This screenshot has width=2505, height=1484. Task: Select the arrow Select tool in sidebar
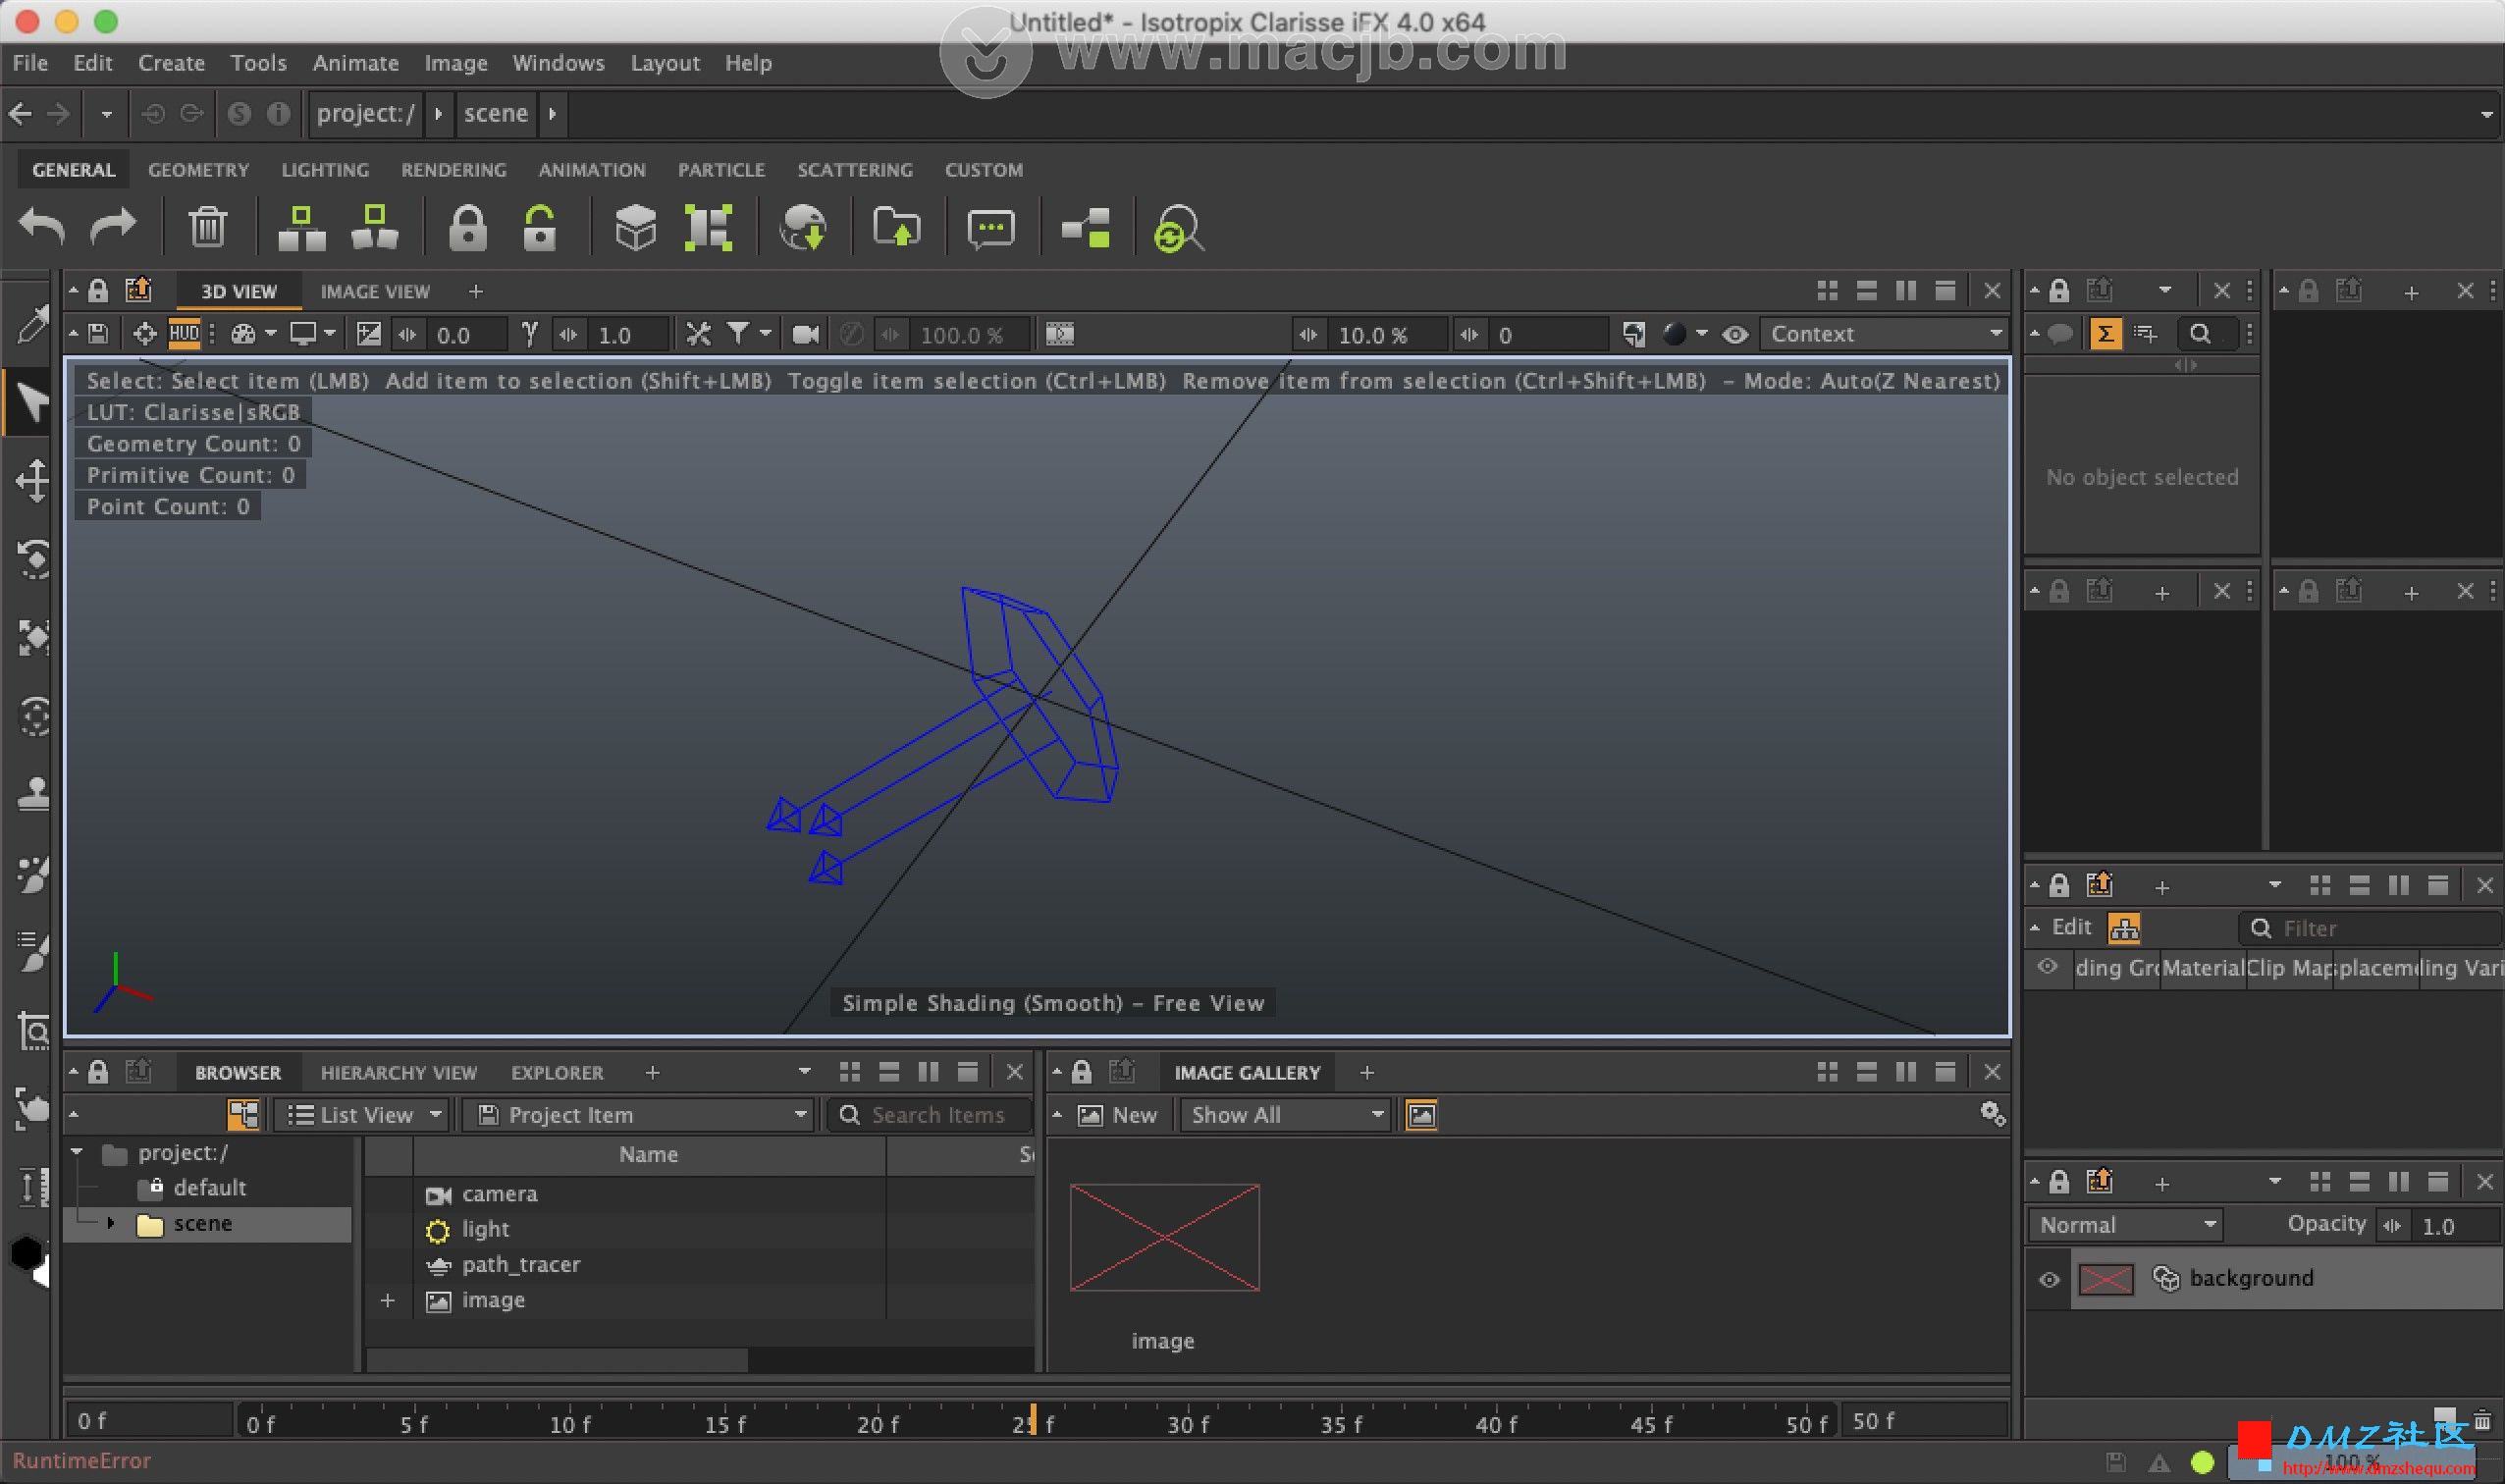[32, 402]
